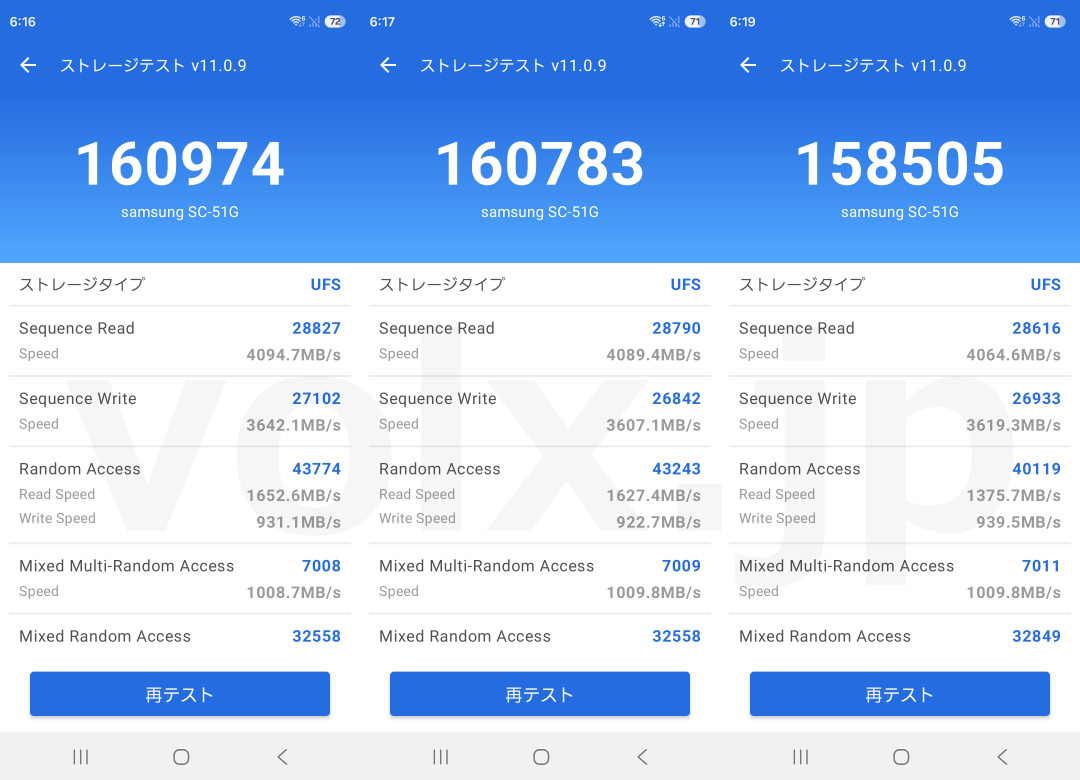Open the recent apps overview button
This screenshot has width=1080, height=780.
(x=80, y=757)
